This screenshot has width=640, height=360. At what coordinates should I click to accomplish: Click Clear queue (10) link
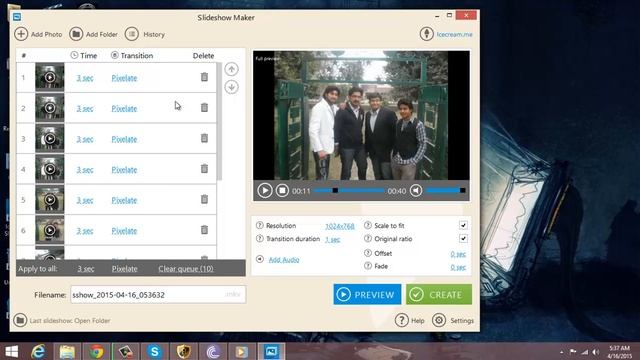pos(186,269)
